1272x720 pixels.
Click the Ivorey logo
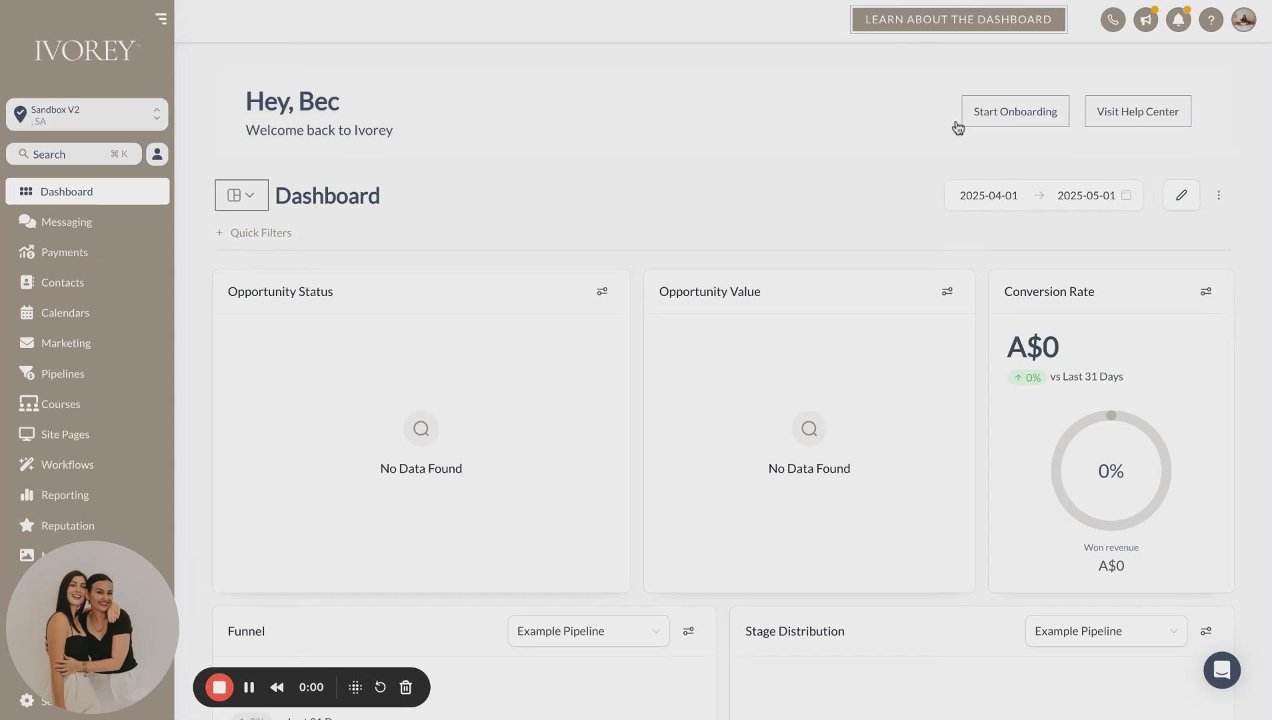(x=87, y=51)
